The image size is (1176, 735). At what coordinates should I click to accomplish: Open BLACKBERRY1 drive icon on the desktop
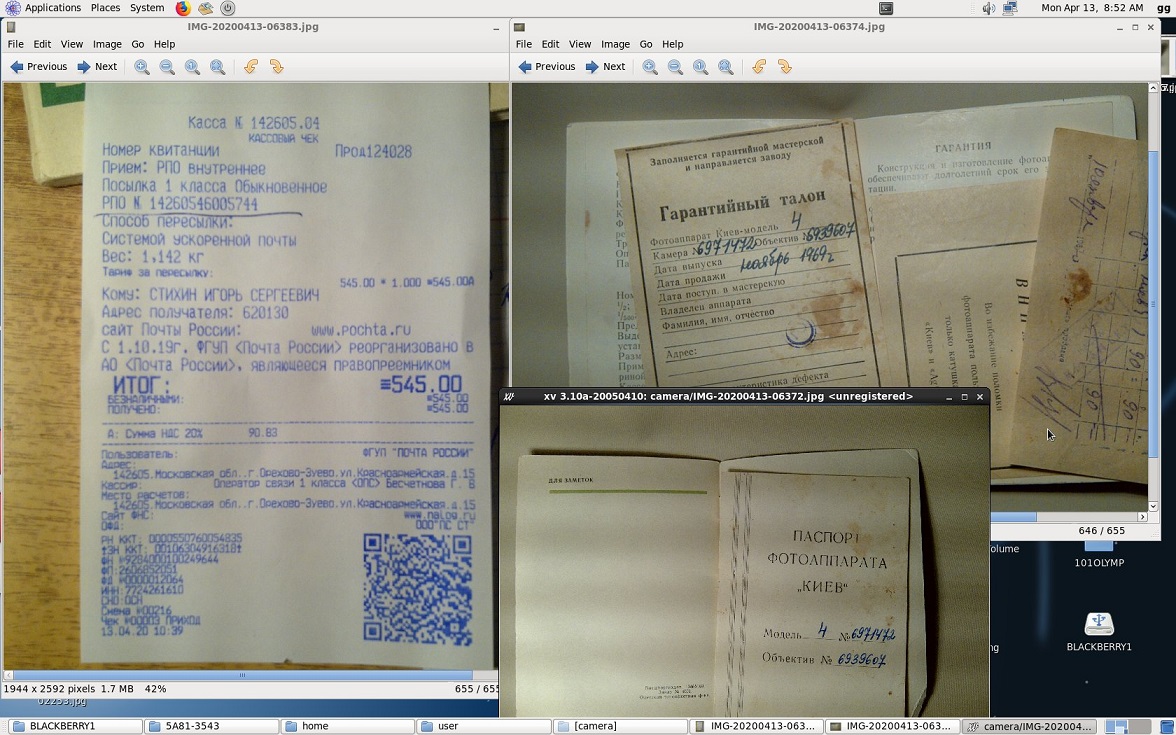click(x=1099, y=630)
